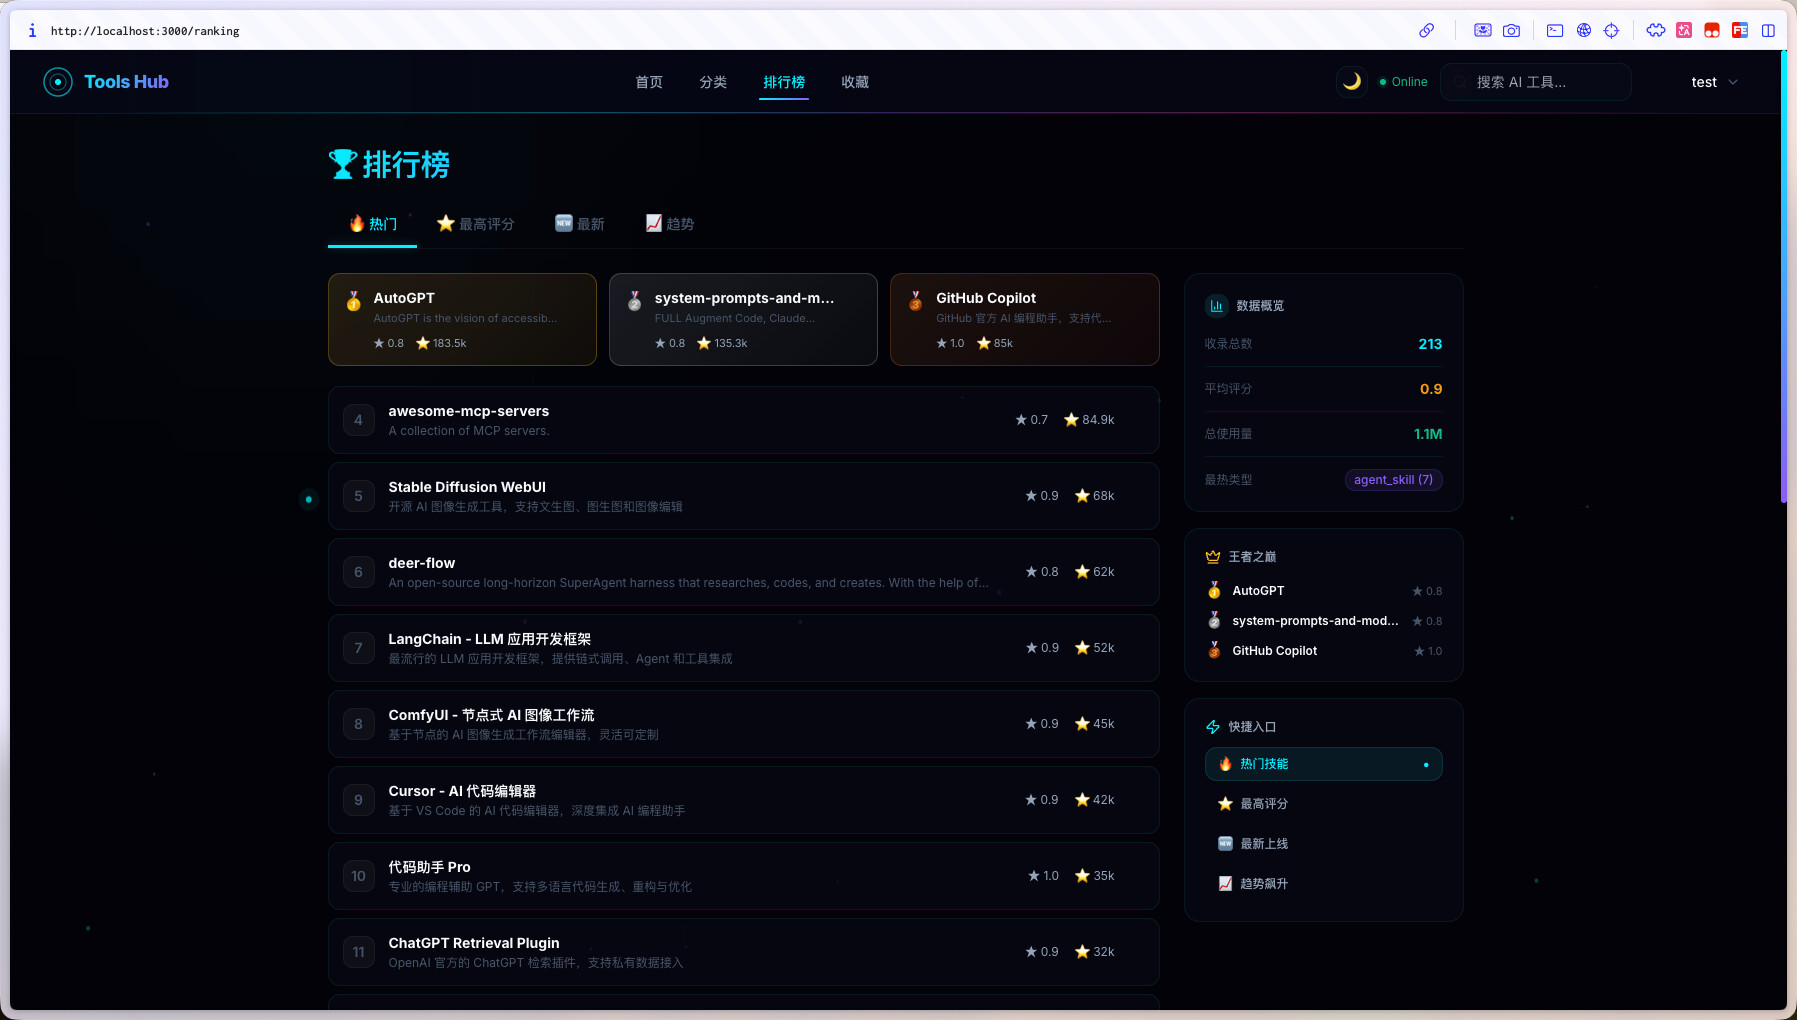Switch to the 最高评分 ranking tab
The width and height of the screenshot is (1797, 1020).
[476, 224]
